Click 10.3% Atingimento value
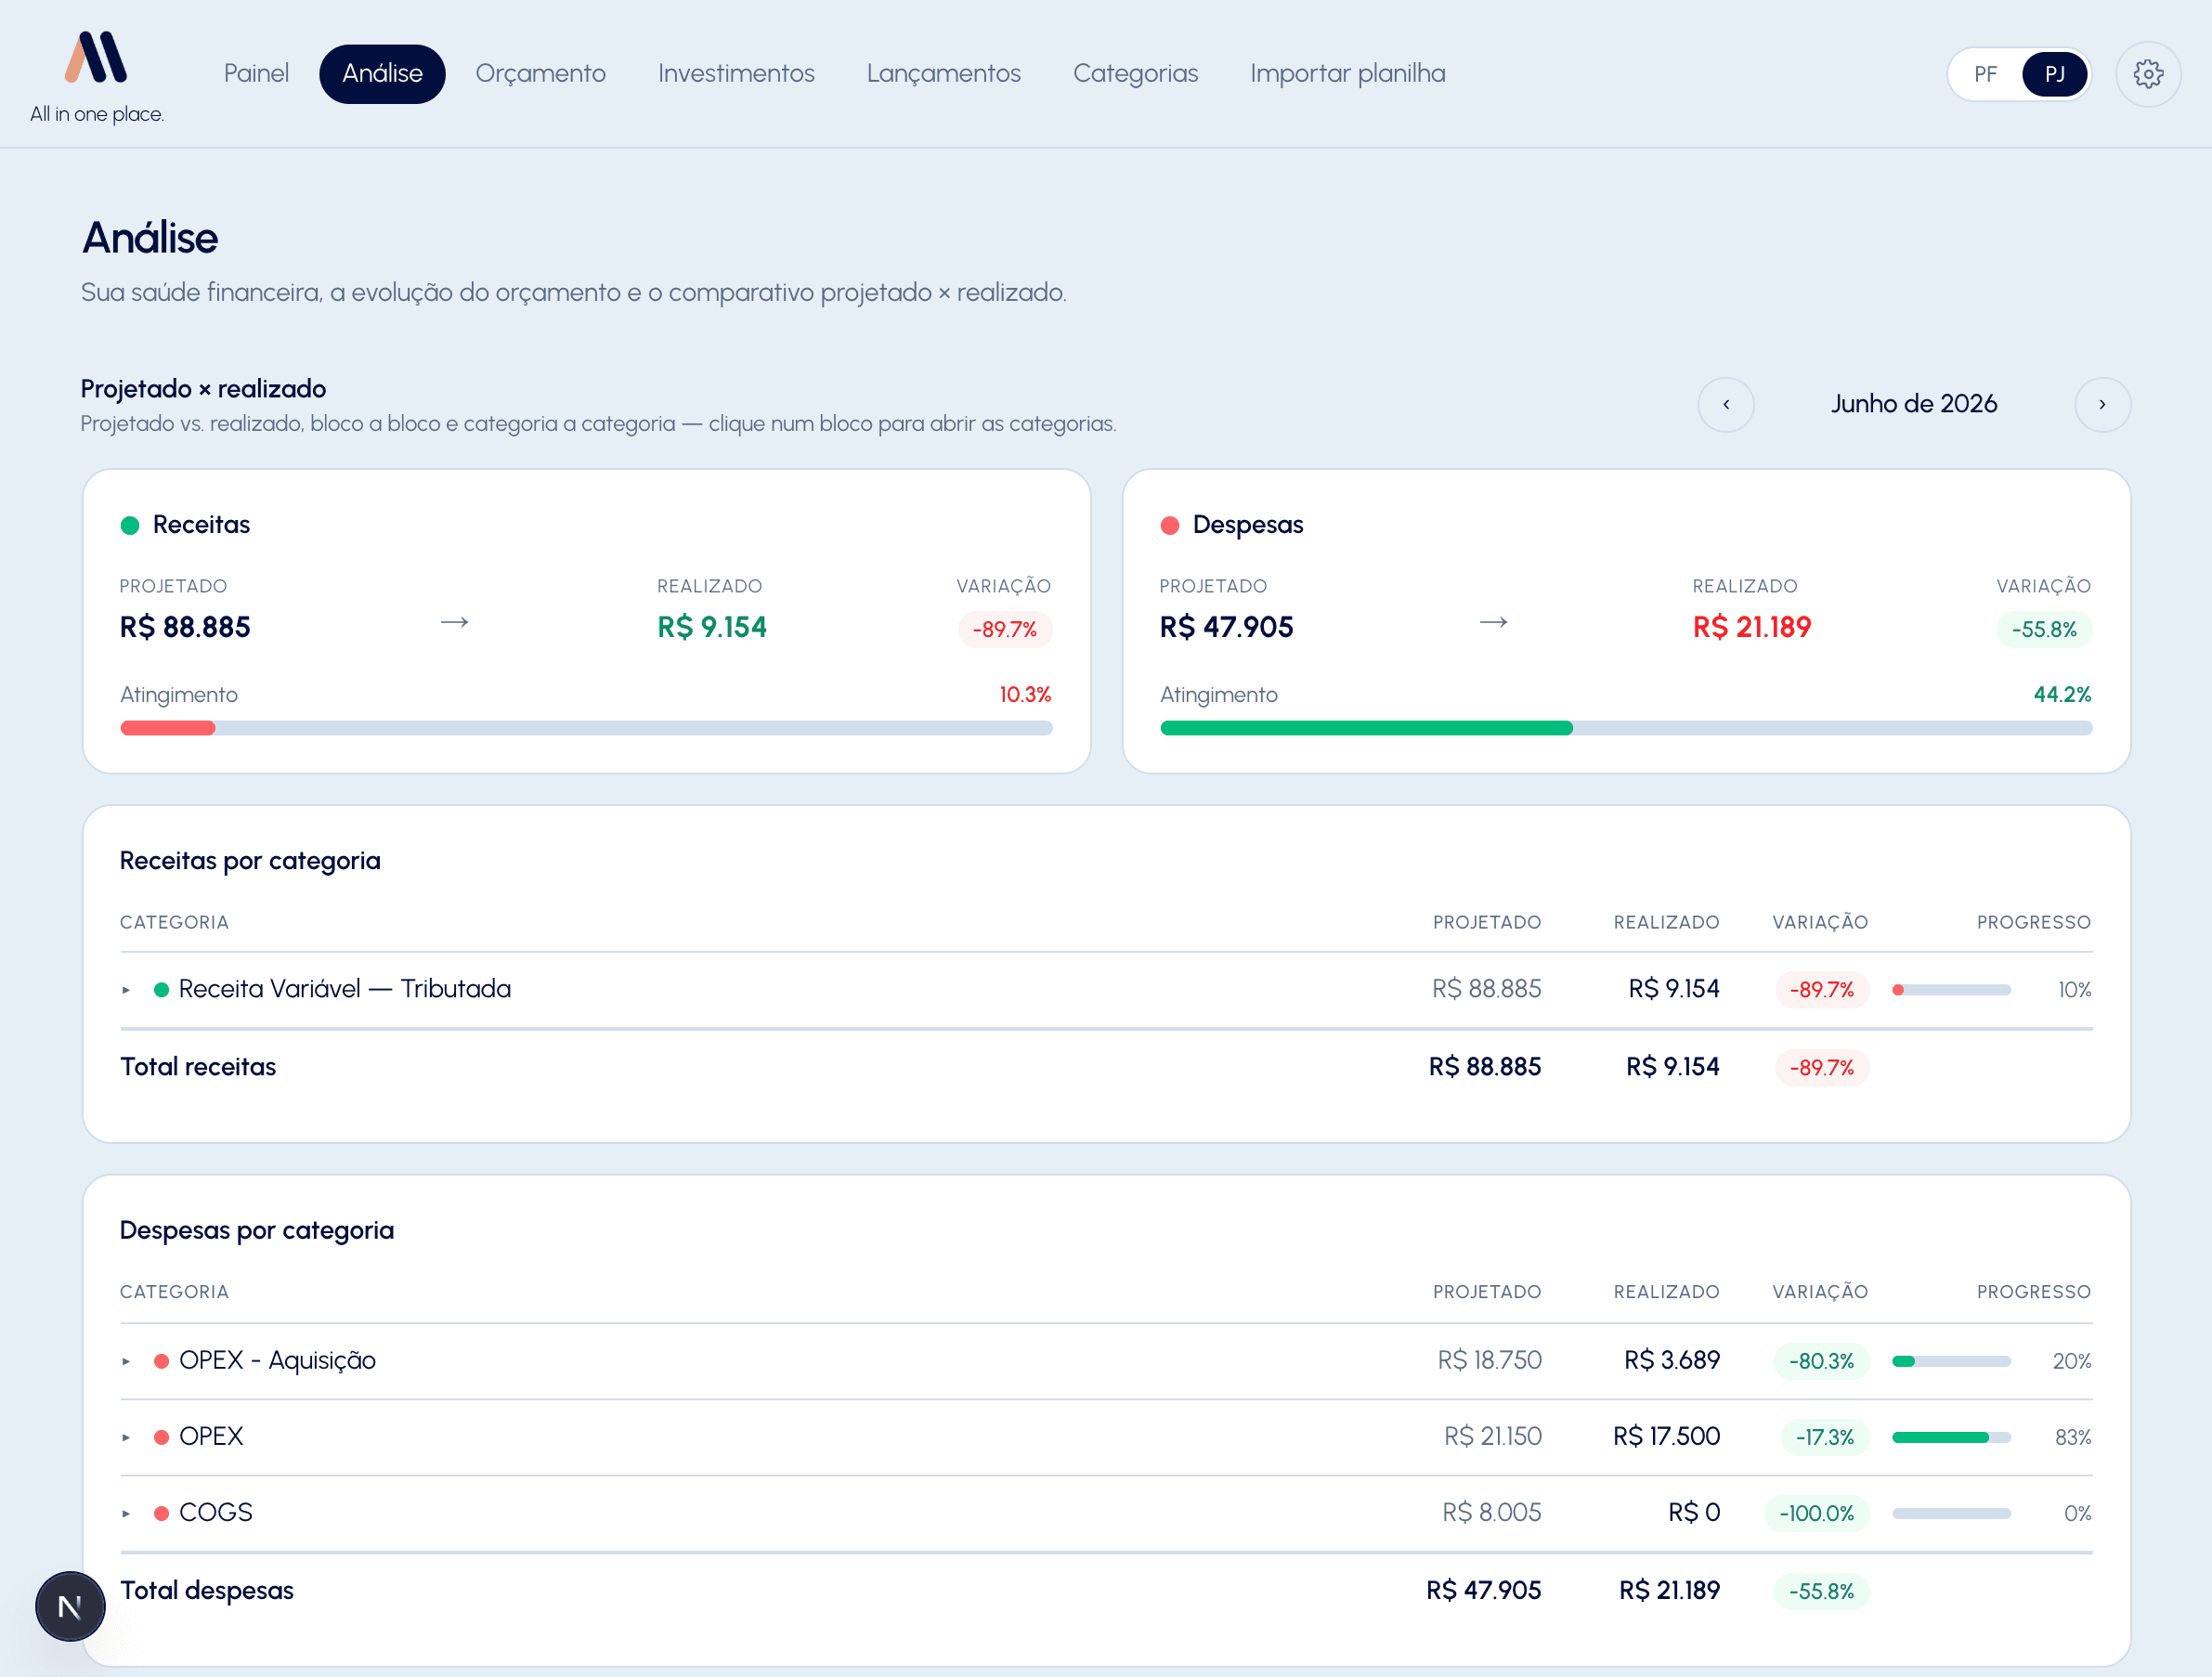The image size is (2212, 1677). [1025, 694]
